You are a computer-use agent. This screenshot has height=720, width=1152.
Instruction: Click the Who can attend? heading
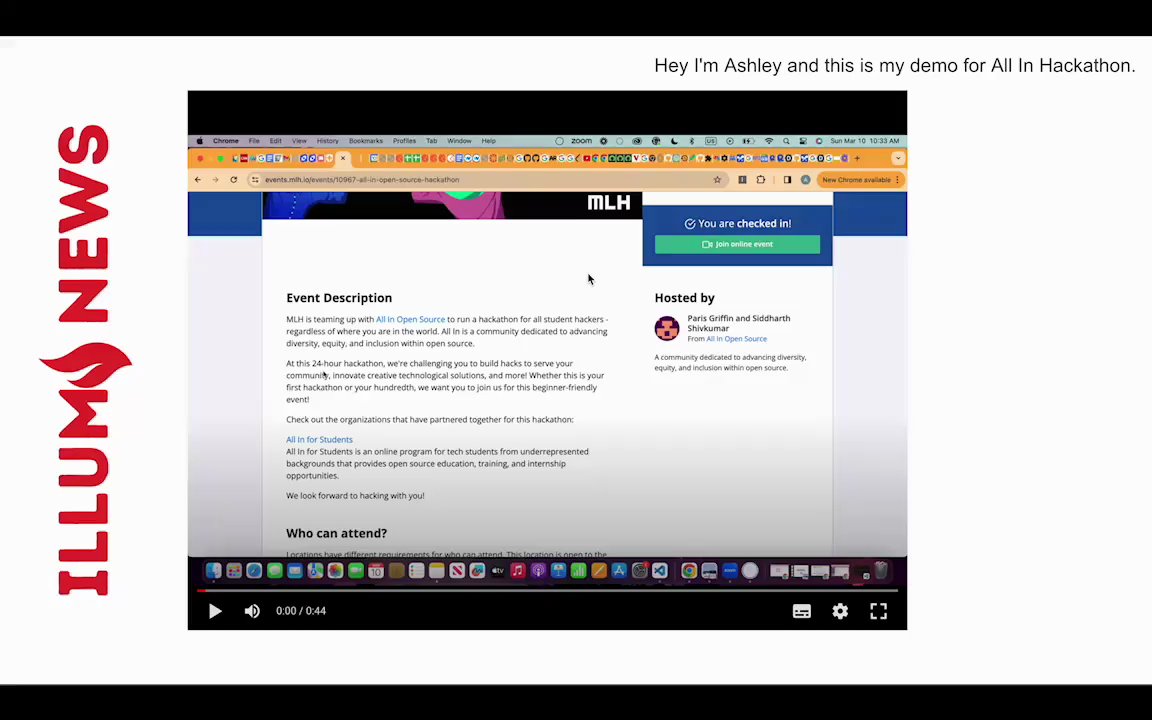(336, 533)
